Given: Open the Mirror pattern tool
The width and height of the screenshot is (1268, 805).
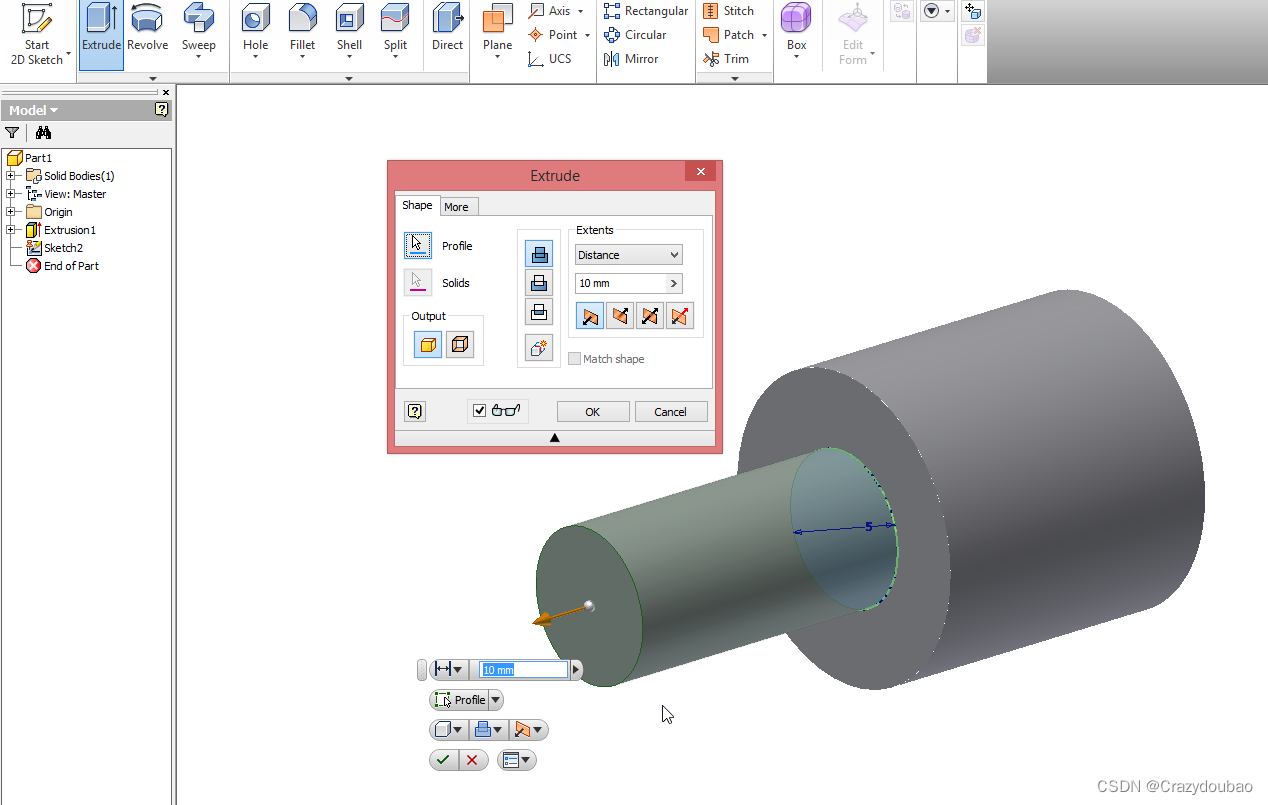Looking at the screenshot, I should (x=631, y=59).
